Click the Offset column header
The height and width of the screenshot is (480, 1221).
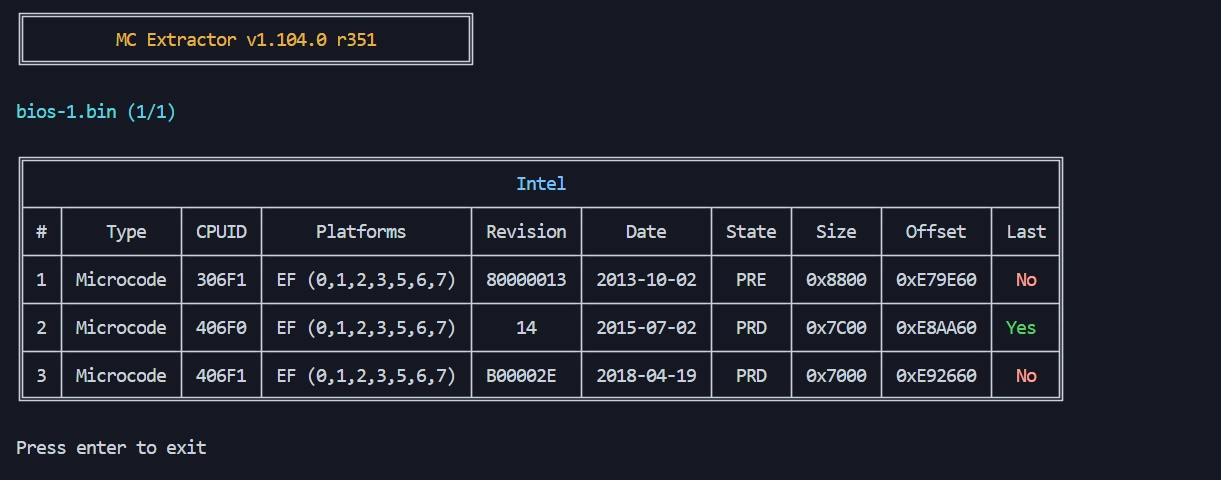[936, 232]
